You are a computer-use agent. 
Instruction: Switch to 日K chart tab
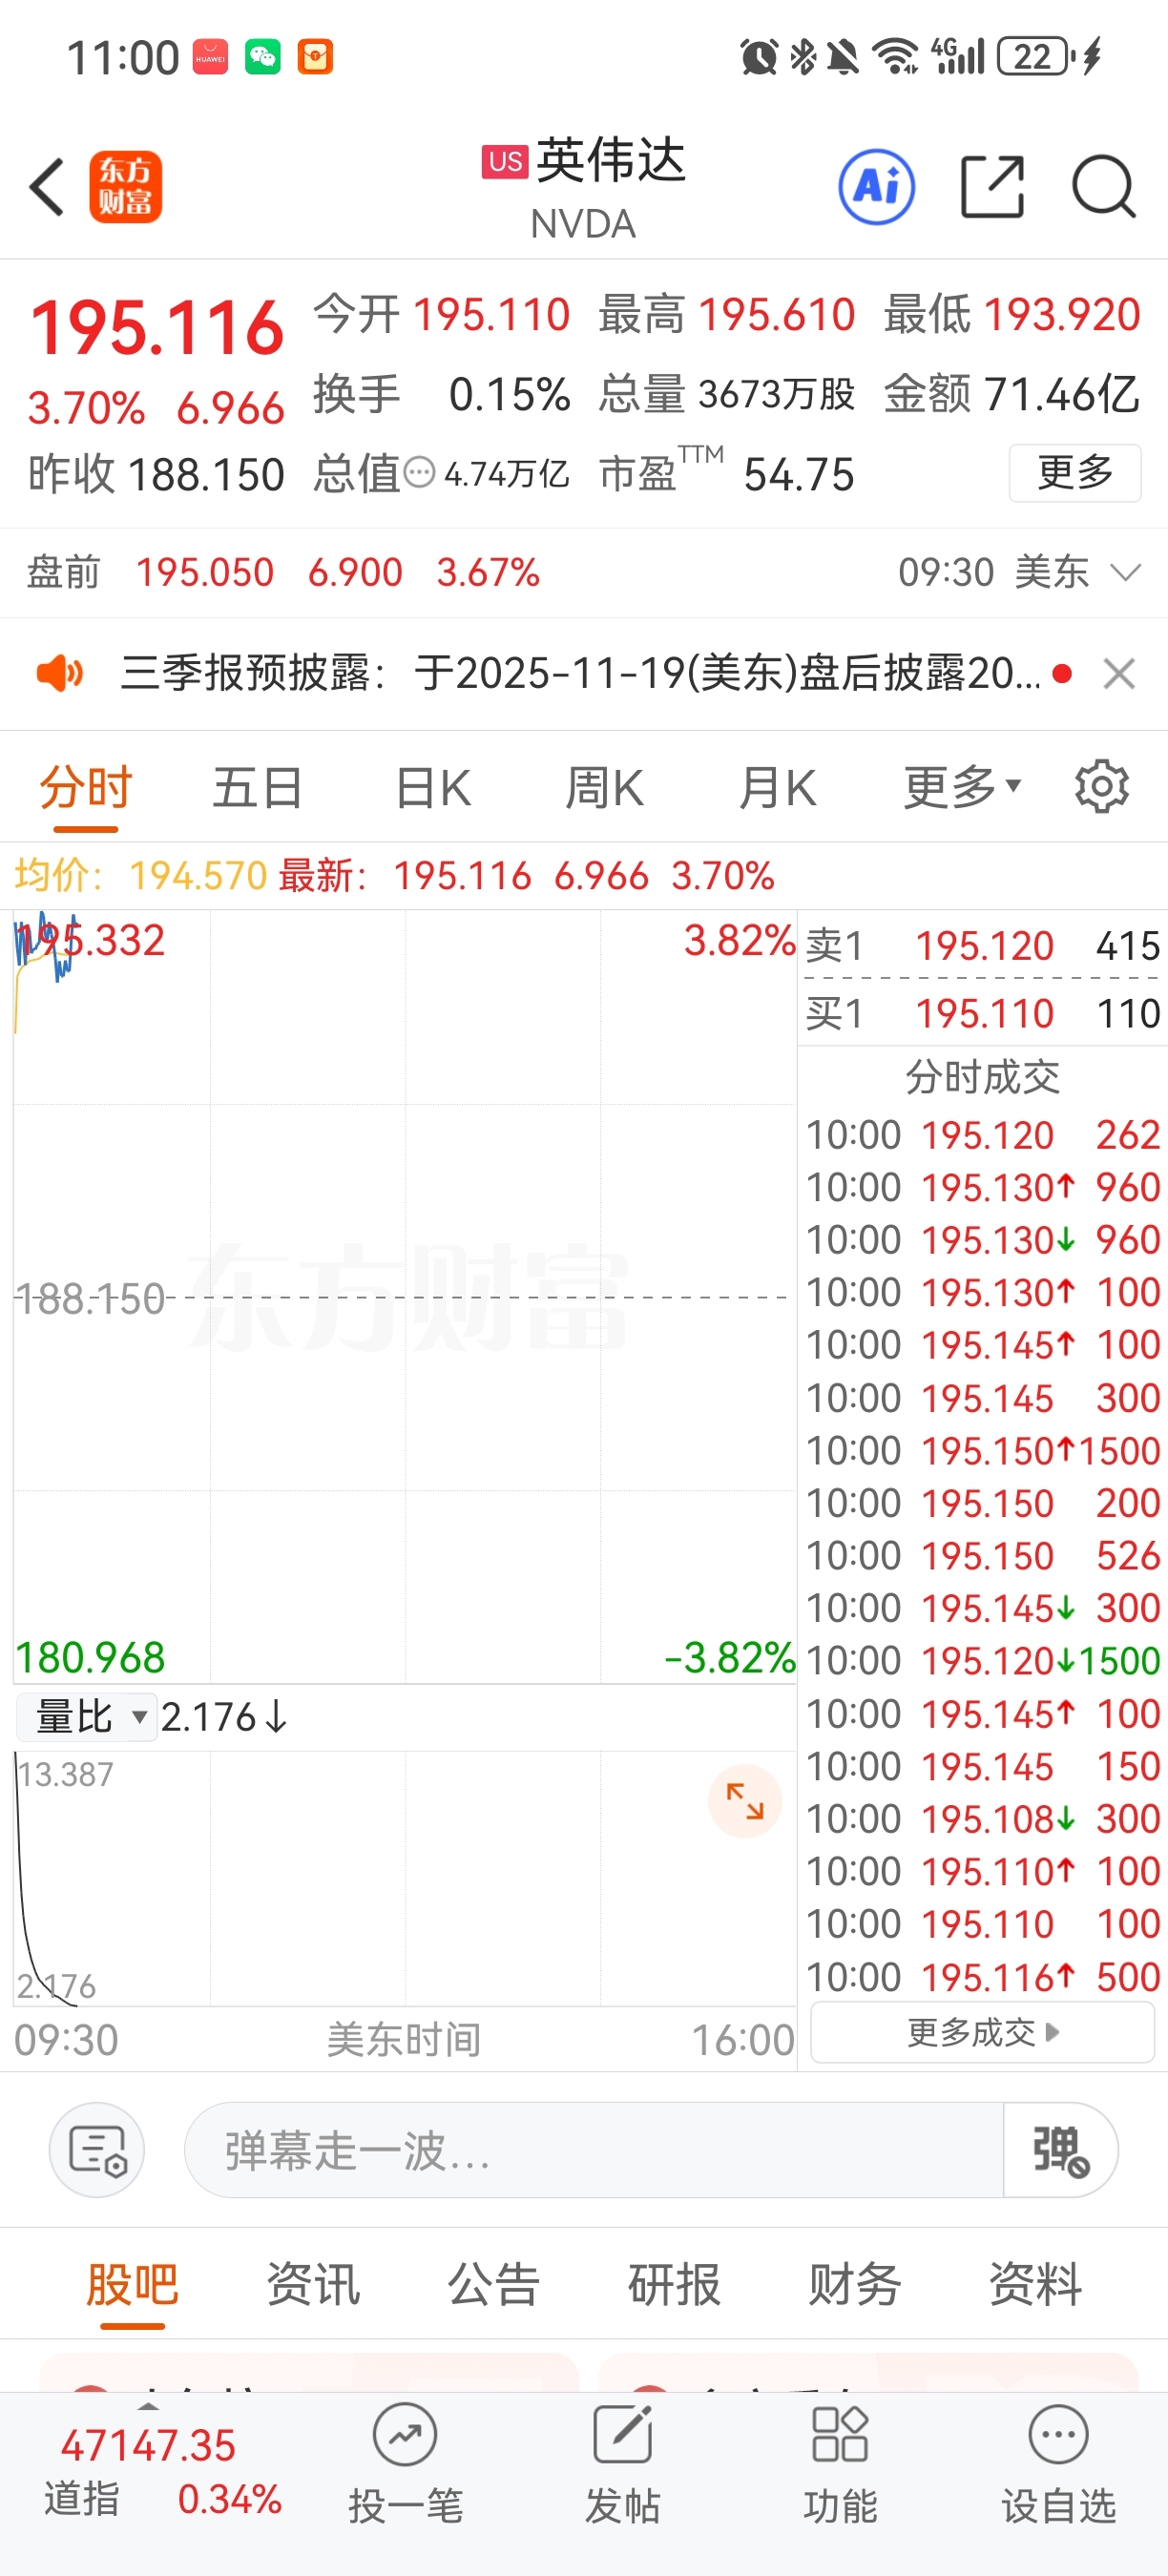tap(433, 787)
